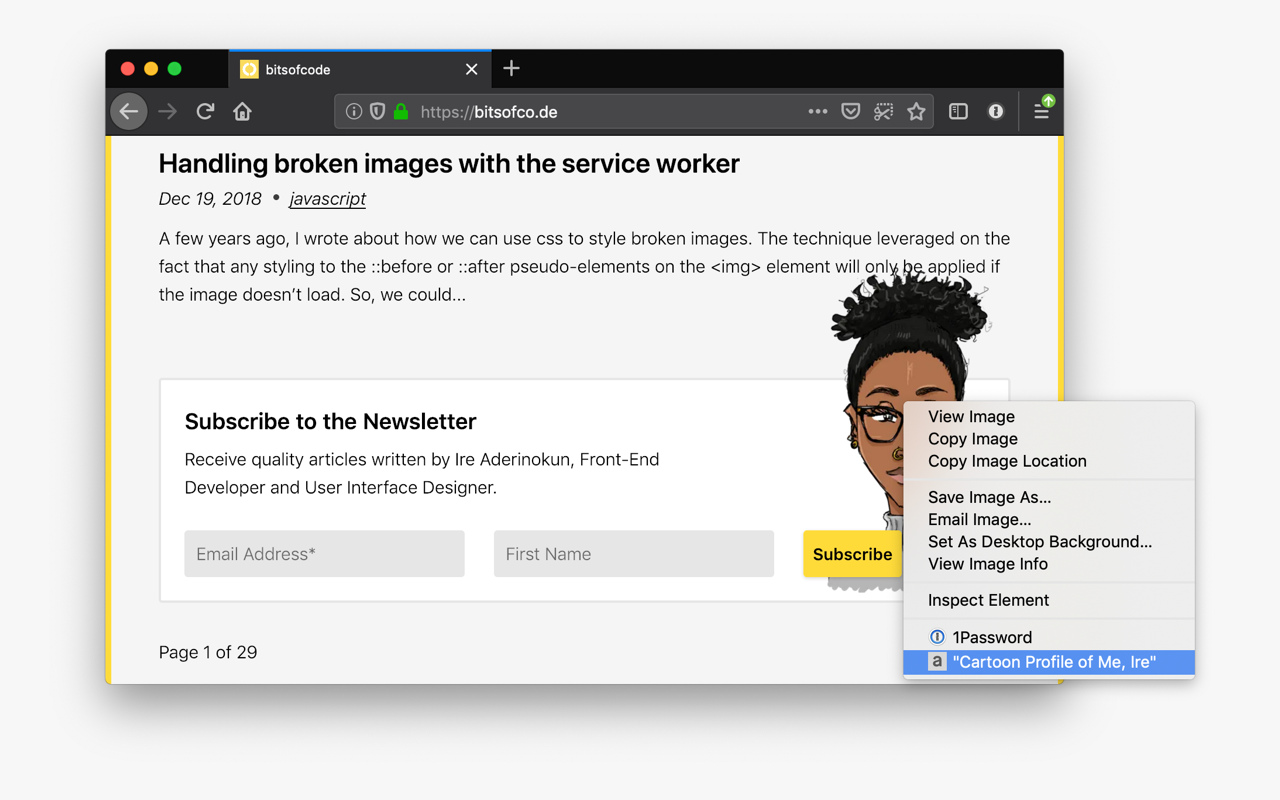Open page actions three-dot menu
1280x800 pixels.
tap(818, 112)
